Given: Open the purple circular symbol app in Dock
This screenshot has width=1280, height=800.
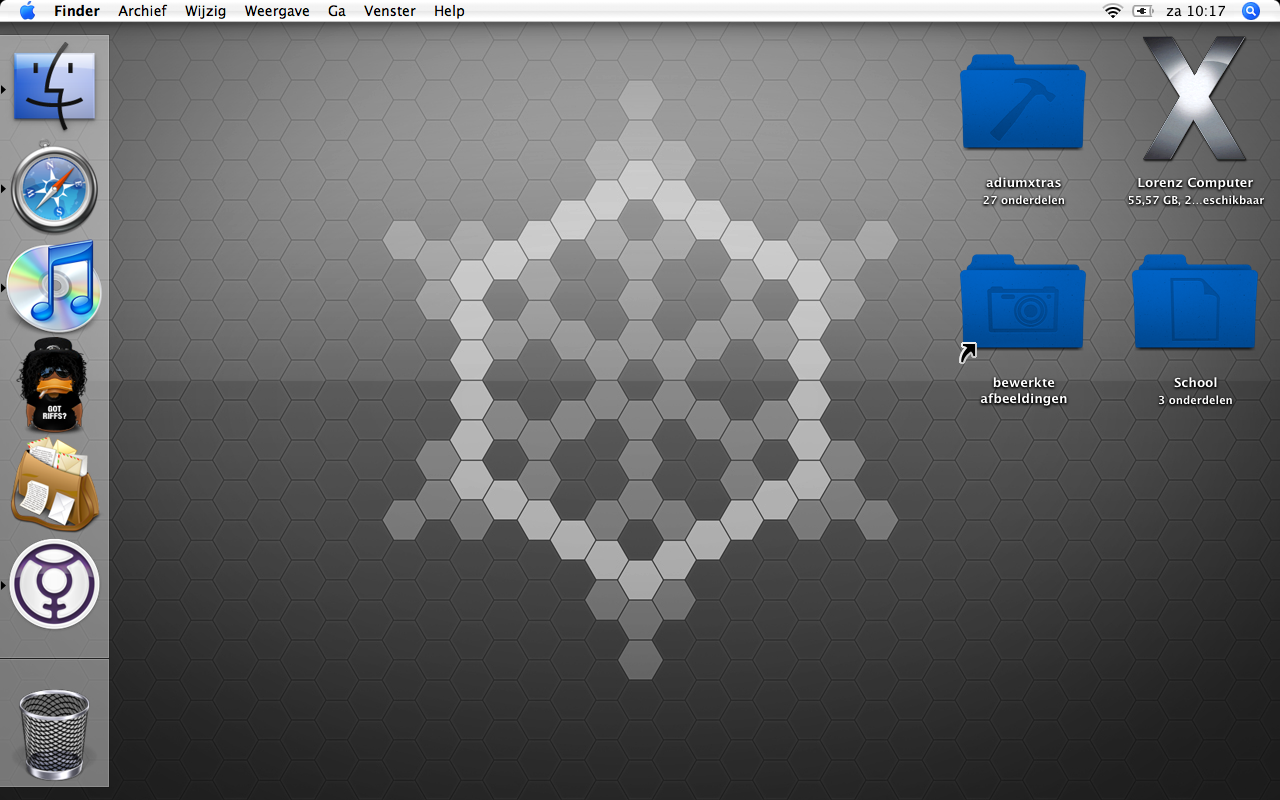Looking at the screenshot, I should (x=54, y=584).
